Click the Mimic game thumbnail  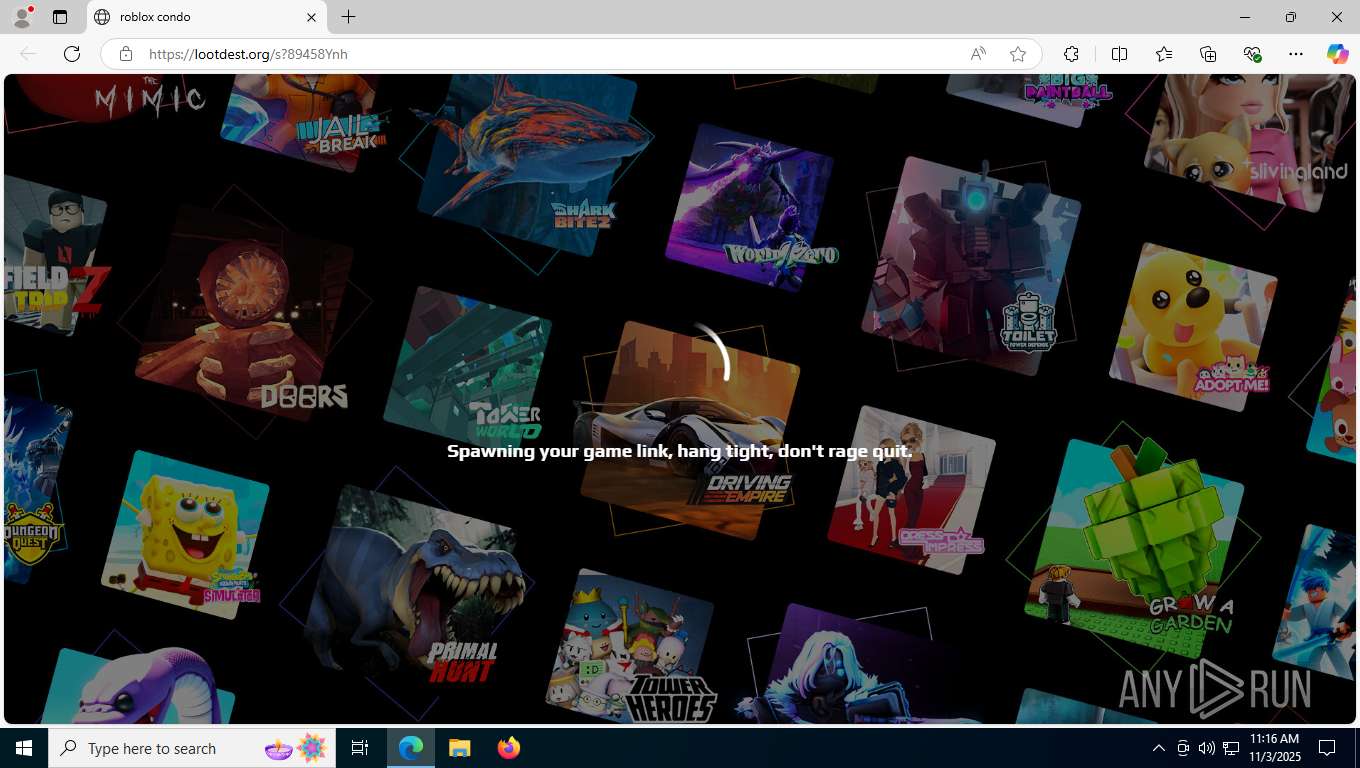pos(112,98)
